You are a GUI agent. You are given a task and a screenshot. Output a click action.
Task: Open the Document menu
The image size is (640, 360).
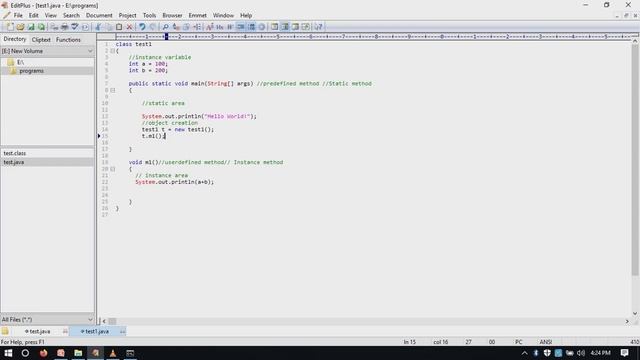pyautogui.click(x=99, y=16)
